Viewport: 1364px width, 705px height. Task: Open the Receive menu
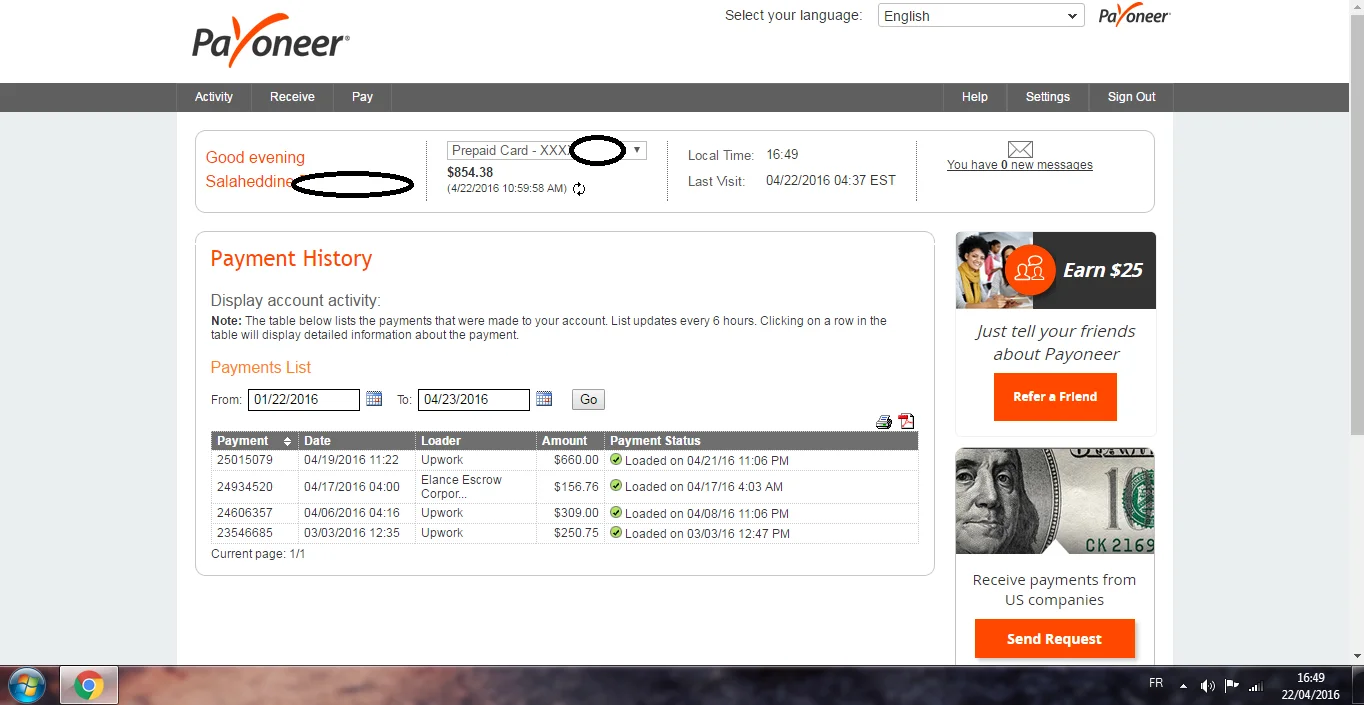(x=292, y=97)
